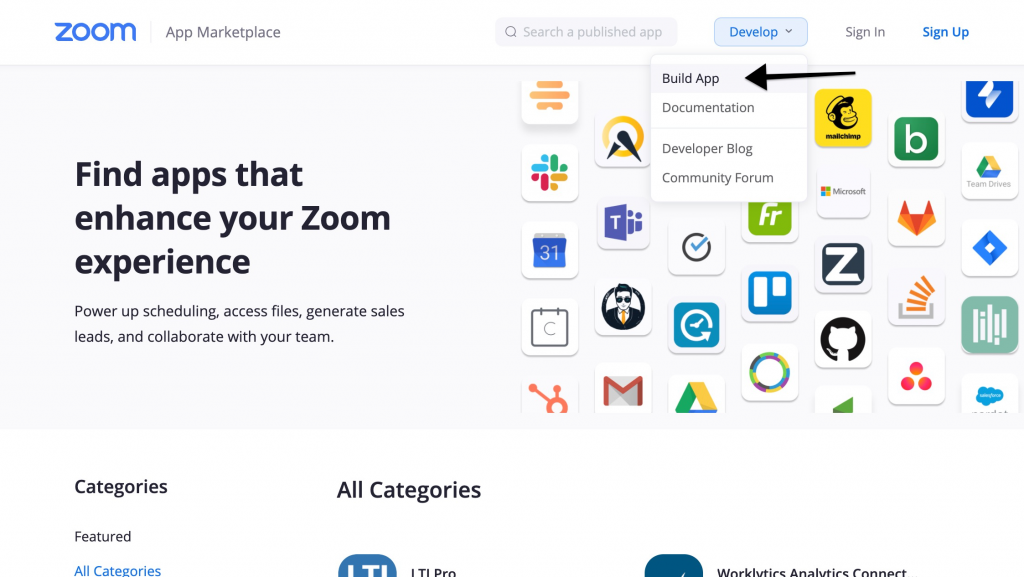This screenshot has width=1024, height=577.
Task: Open the Google Drive app icon
Action: click(x=696, y=396)
